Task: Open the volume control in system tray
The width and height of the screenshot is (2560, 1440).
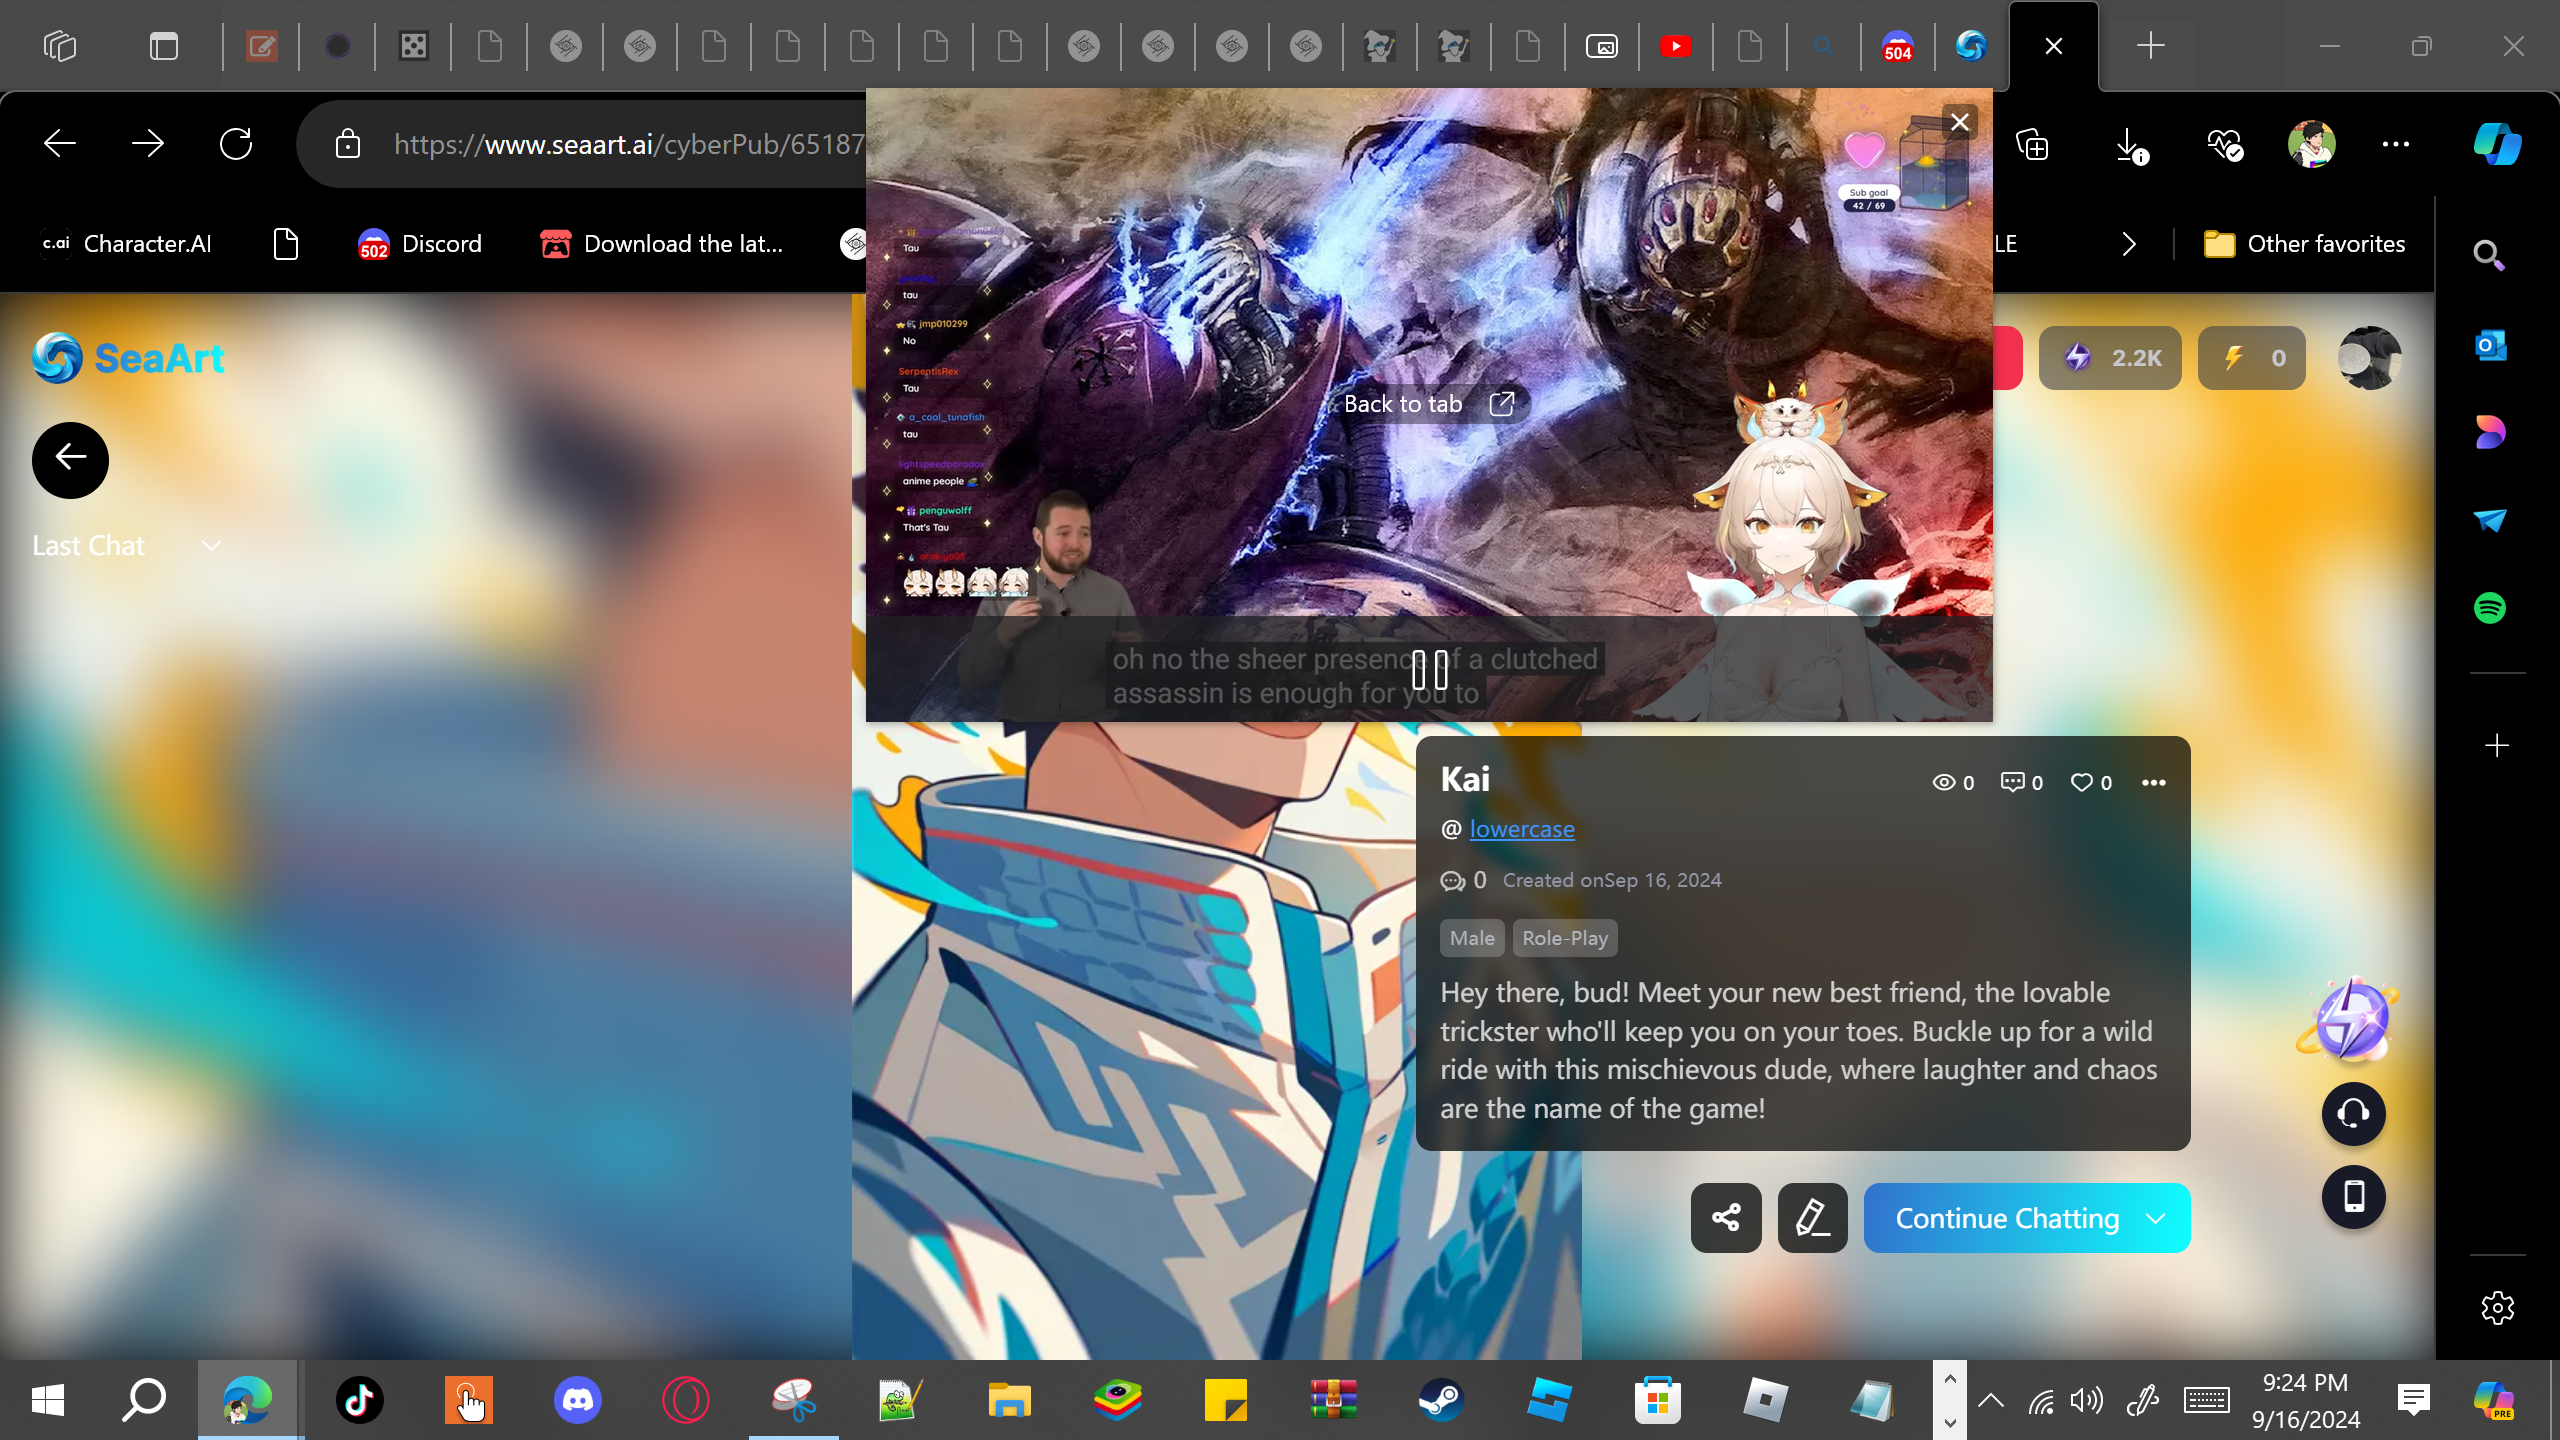Action: click(x=2087, y=1400)
